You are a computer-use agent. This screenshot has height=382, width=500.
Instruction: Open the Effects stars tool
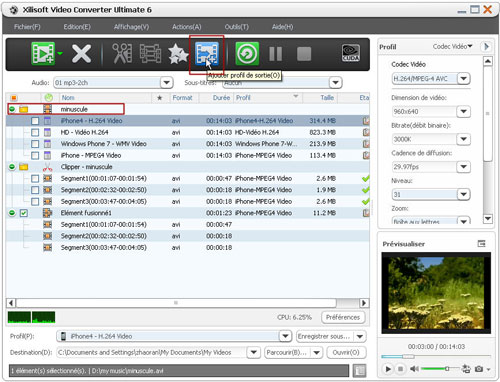click(x=178, y=54)
